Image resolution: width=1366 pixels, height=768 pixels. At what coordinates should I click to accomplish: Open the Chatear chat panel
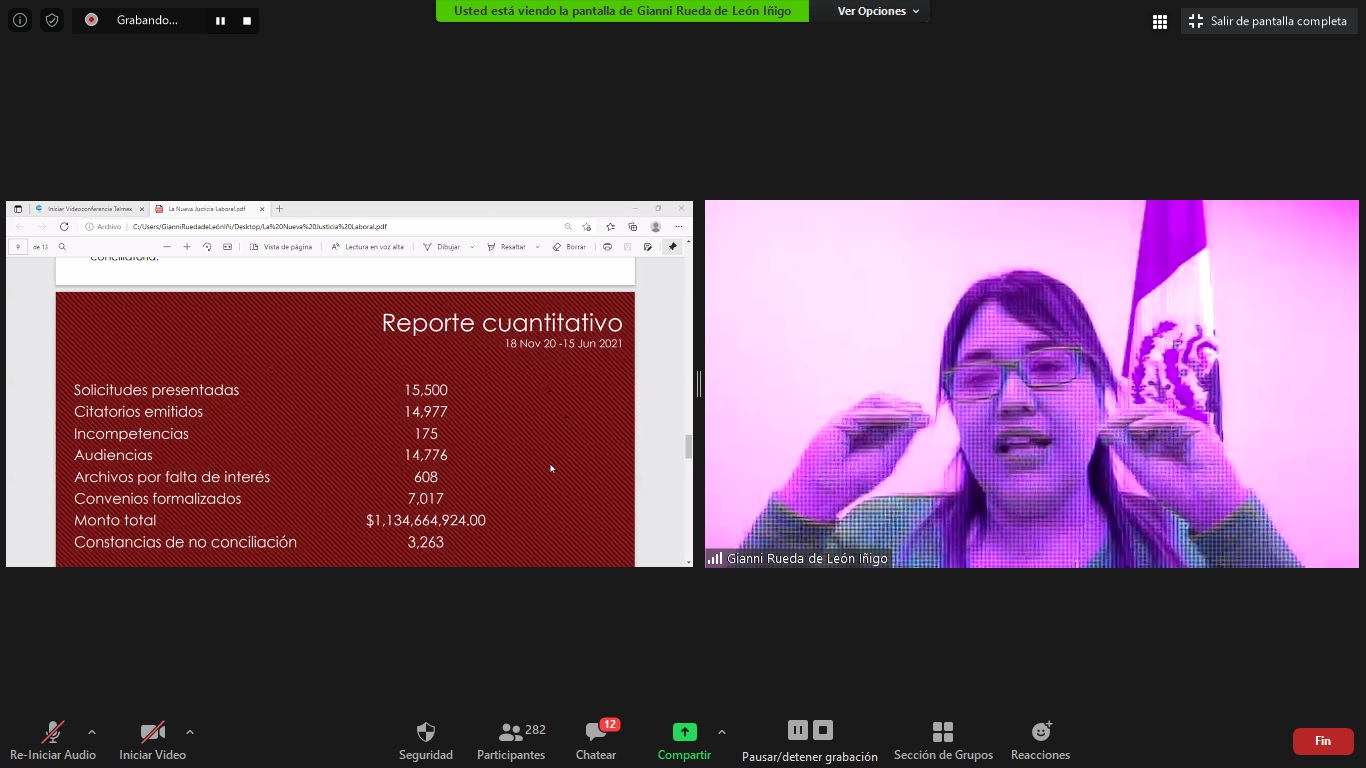click(x=596, y=741)
